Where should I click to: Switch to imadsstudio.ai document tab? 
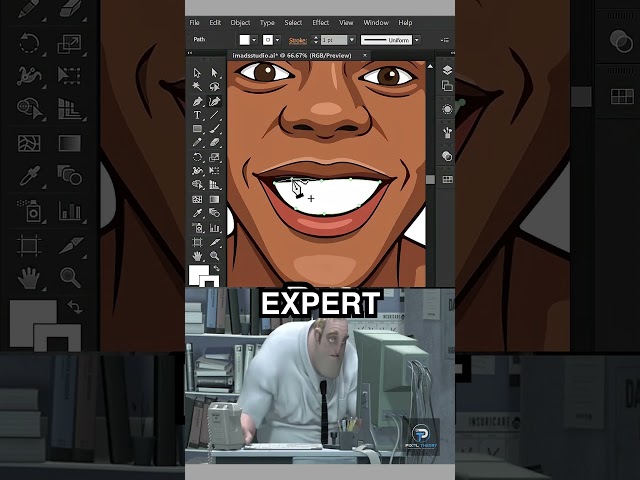292,55
